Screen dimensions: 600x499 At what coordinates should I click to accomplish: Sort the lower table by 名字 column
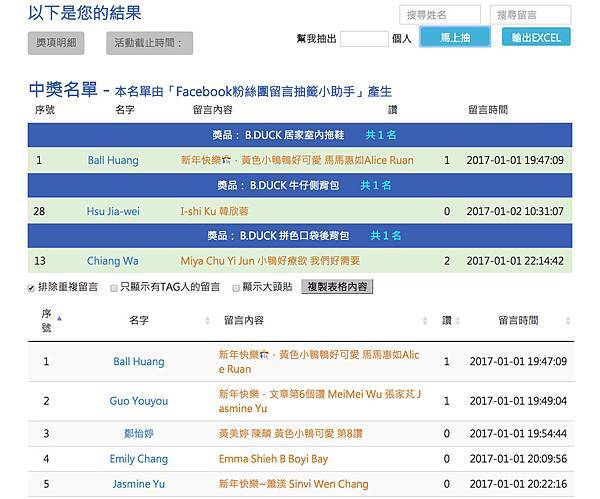click(x=139, y=320)
